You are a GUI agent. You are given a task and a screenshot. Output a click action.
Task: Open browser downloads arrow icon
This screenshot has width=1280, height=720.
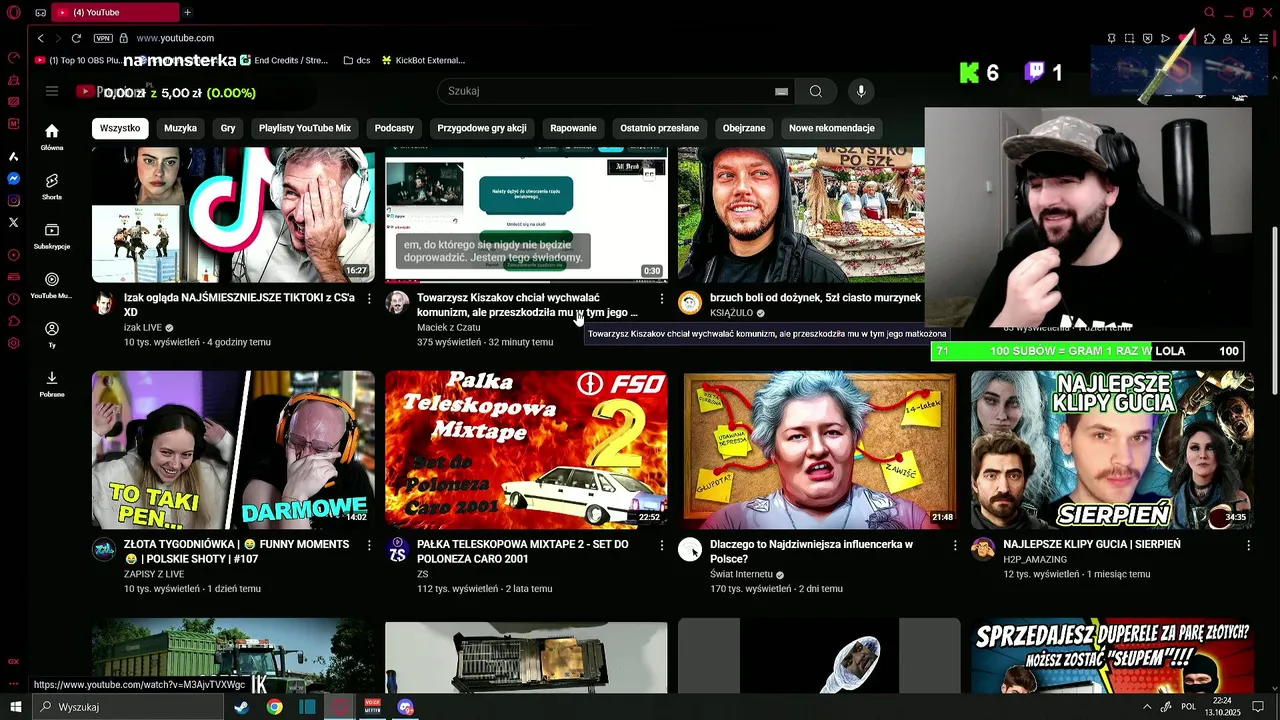tap(1245, 38)
